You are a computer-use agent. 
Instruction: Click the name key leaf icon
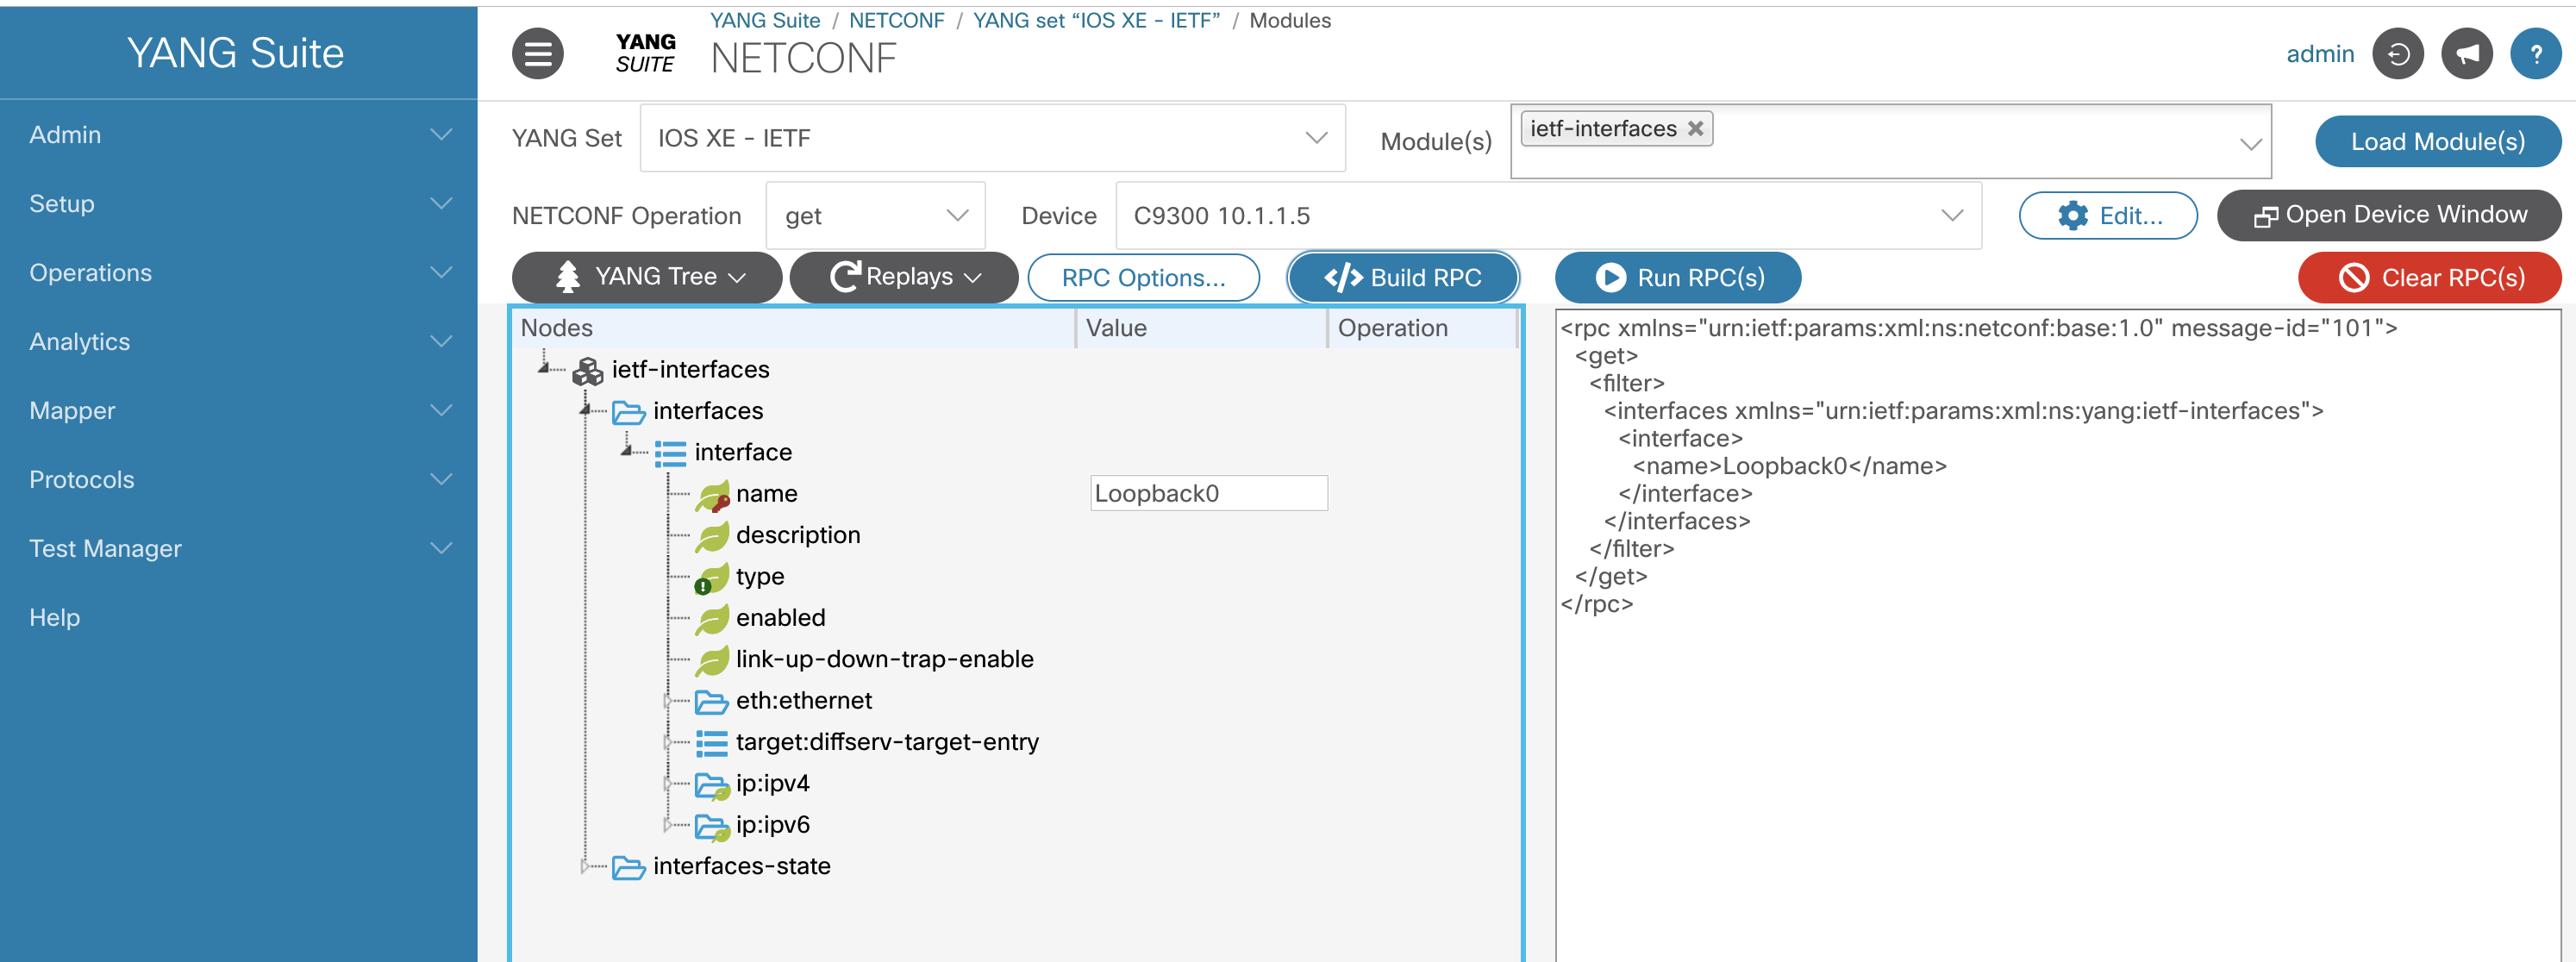point(713,495)
